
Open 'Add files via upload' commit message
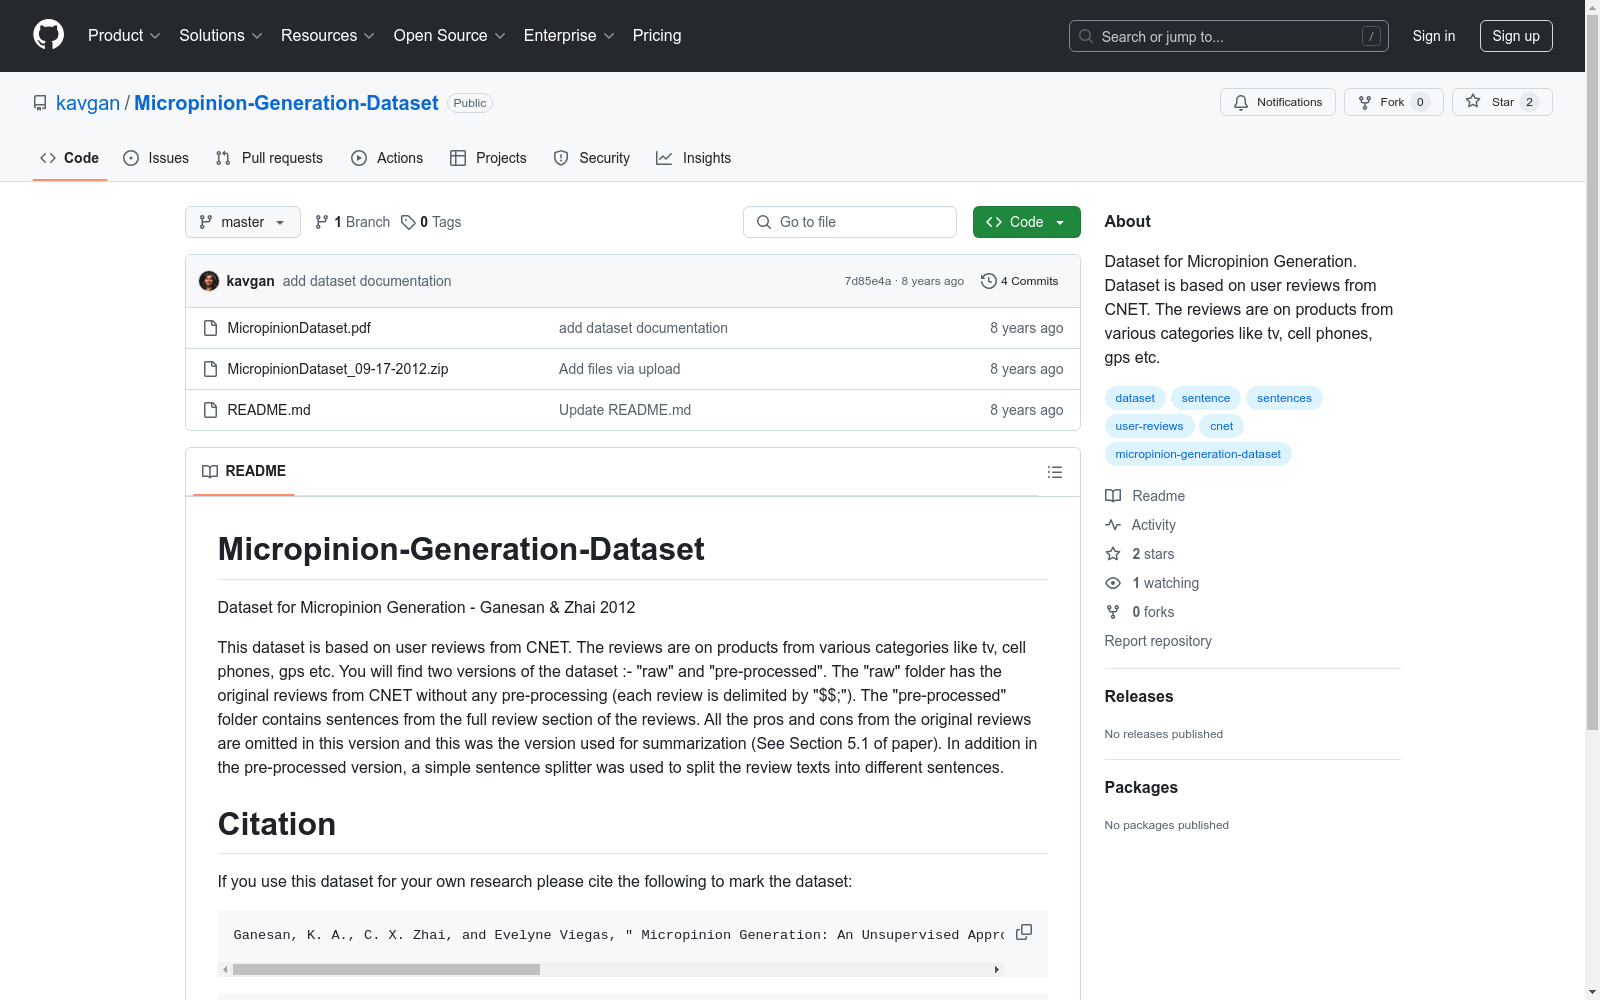(619, 369)
